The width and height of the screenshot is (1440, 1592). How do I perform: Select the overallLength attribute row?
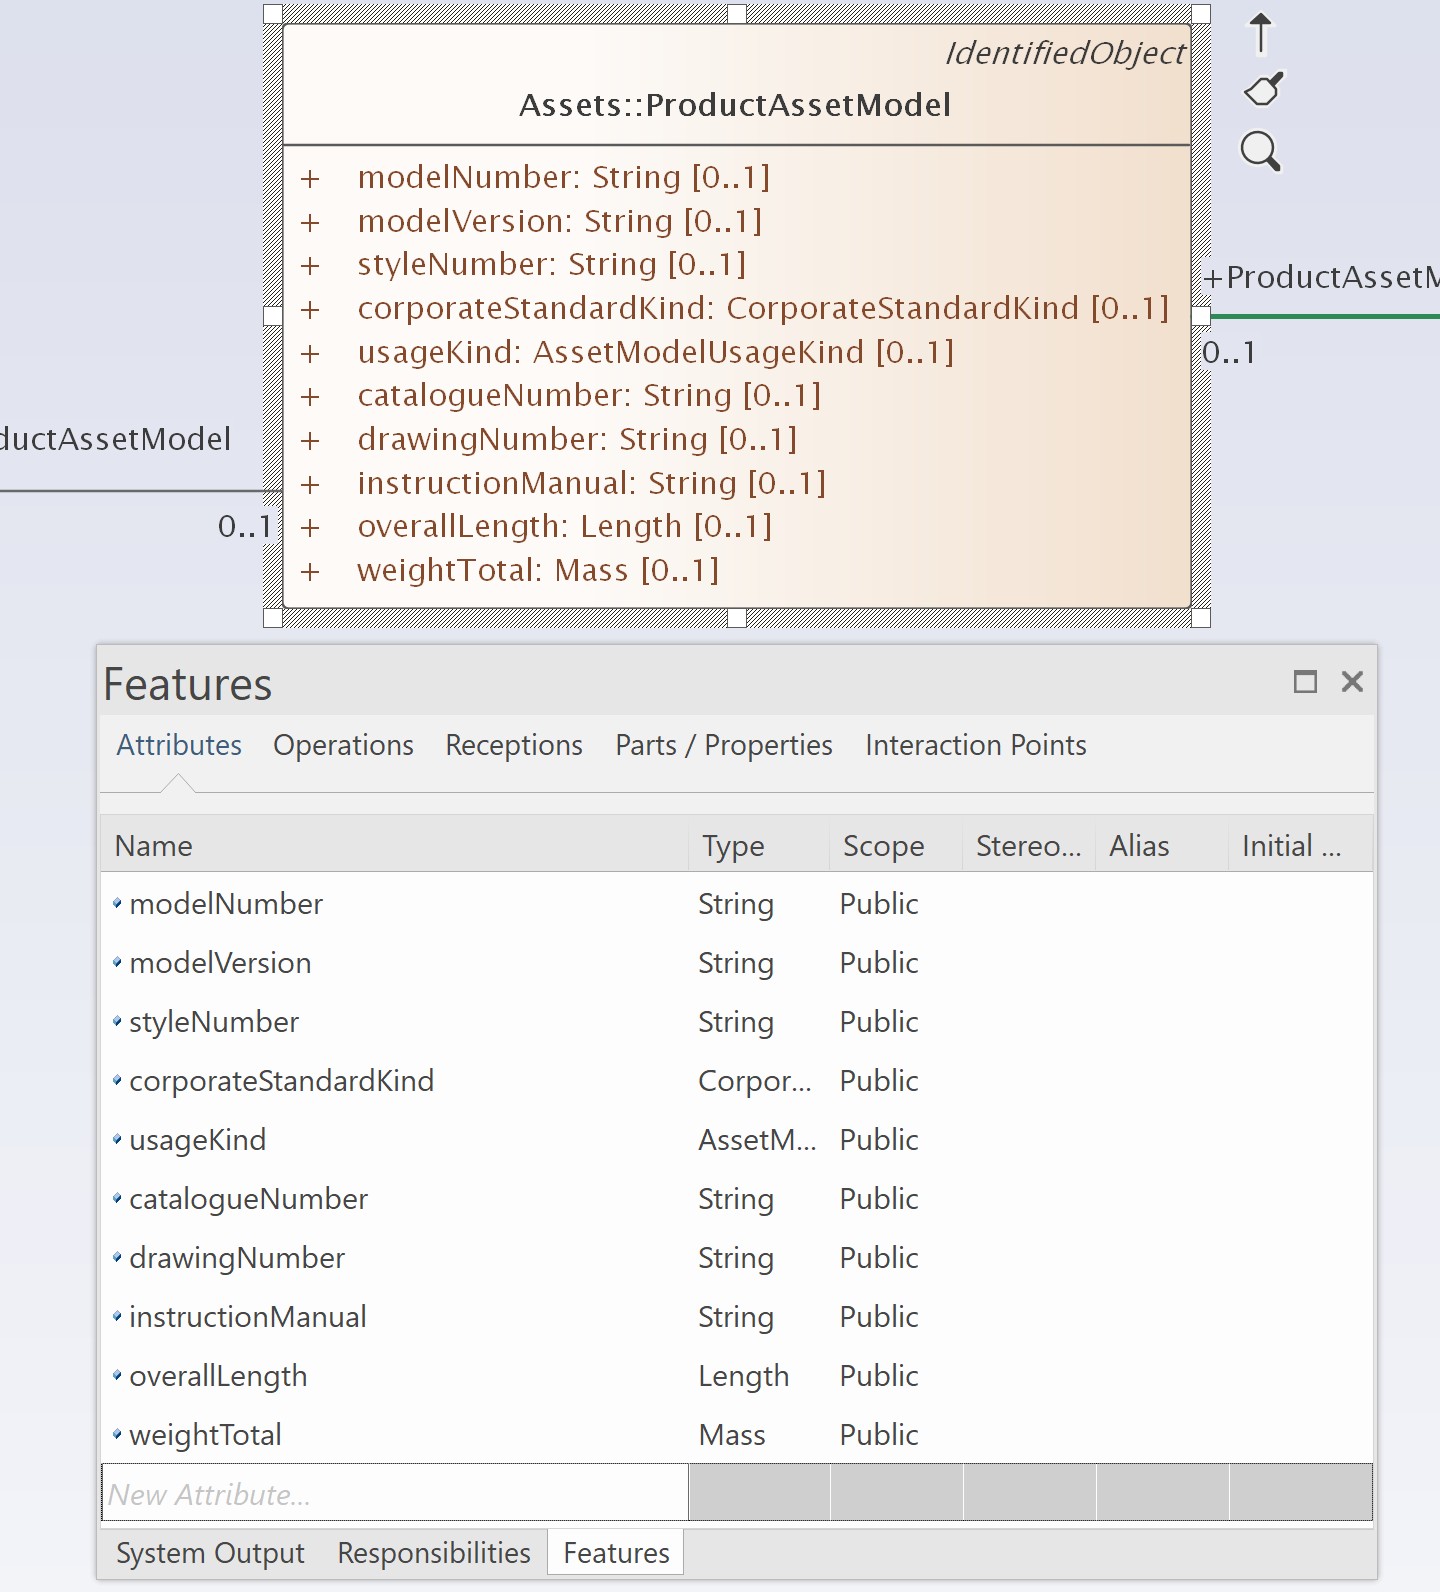point(737,1376)
